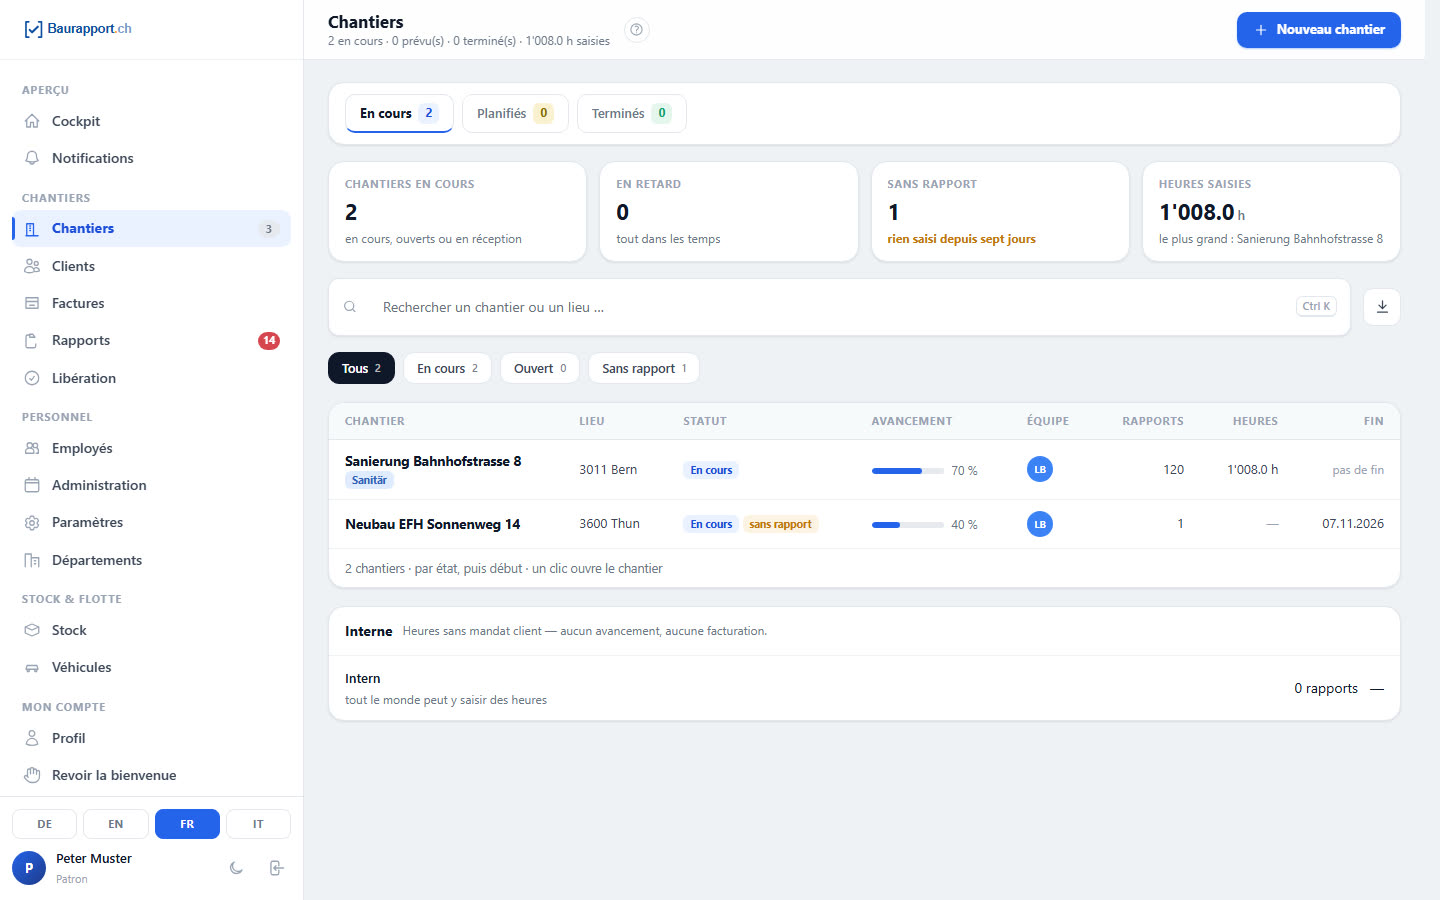Click the hand icon for Revoir la bienvenue
Viewport: 1440px width, 900px height.
click(32, 775)
